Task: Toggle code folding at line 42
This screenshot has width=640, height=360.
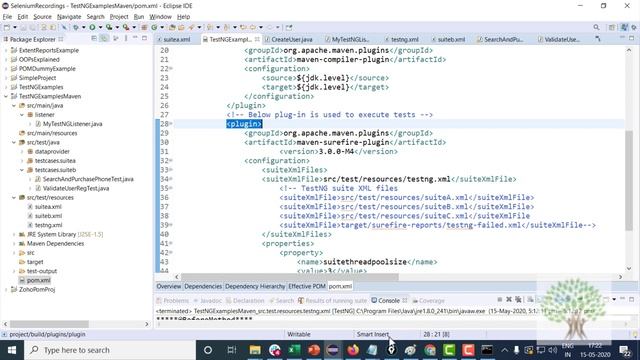Action: point(171,253)
